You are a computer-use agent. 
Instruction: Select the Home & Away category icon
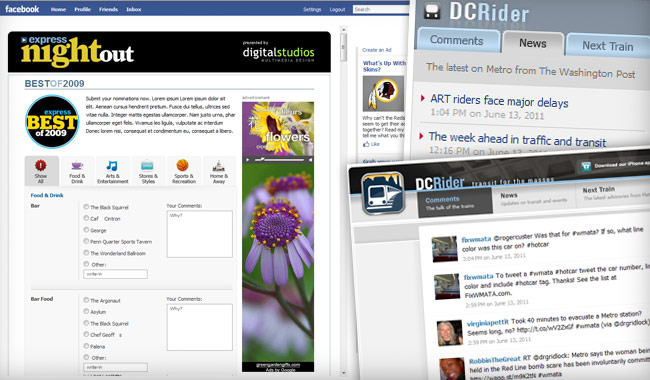(218, 166)
